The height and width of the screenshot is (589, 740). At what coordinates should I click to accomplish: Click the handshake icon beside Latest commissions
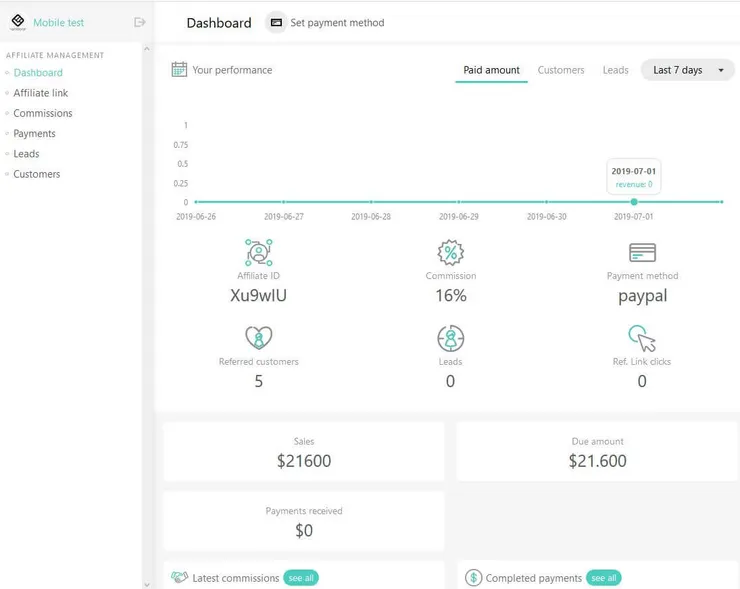[179, 577]
